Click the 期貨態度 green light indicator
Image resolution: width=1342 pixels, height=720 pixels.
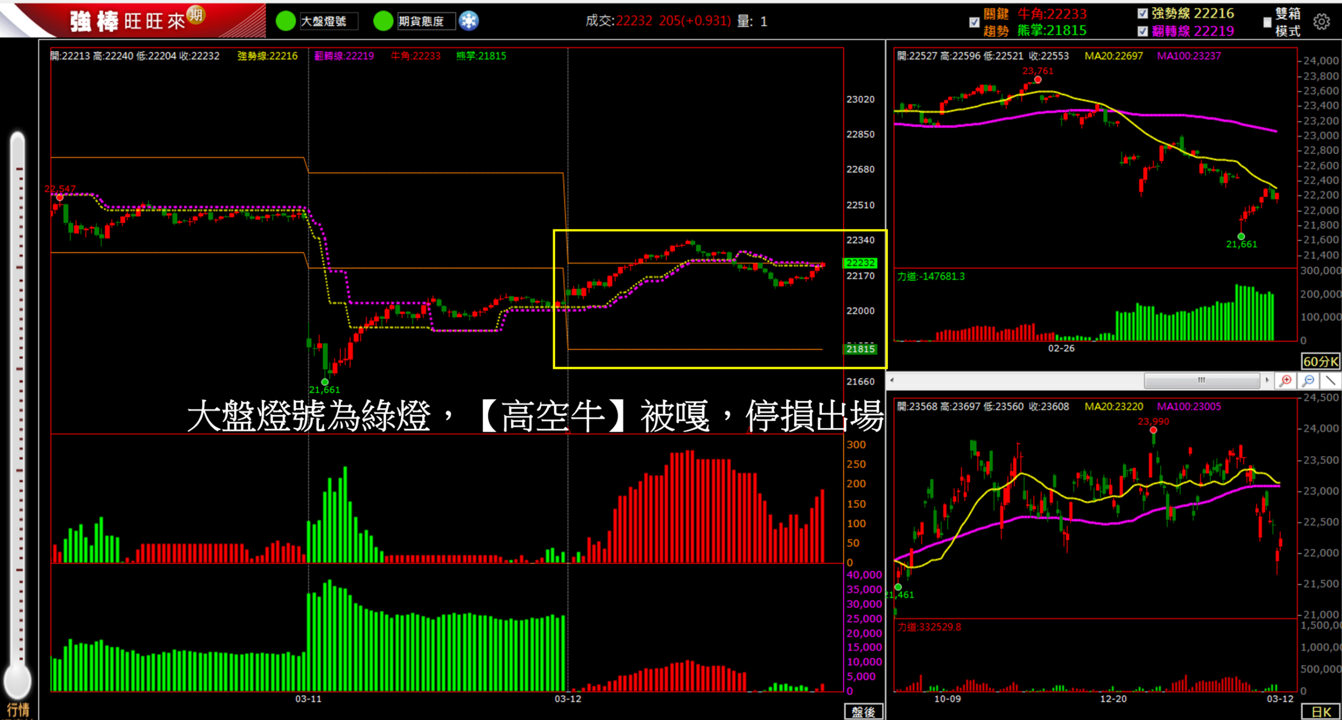[383, 21]
